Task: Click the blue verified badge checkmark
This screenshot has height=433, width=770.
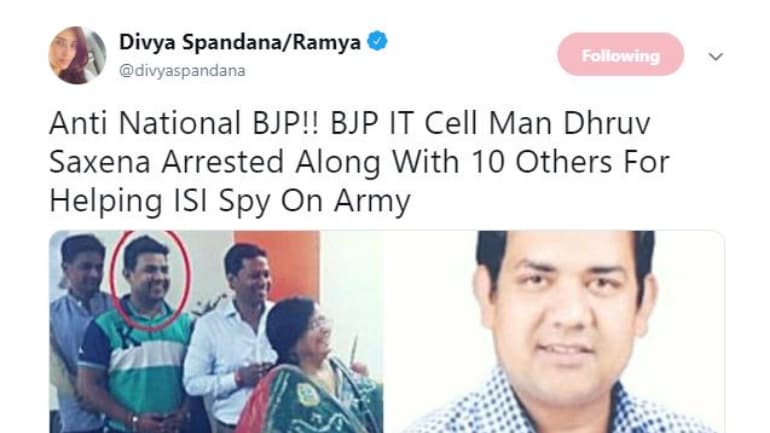Action: 377,41
